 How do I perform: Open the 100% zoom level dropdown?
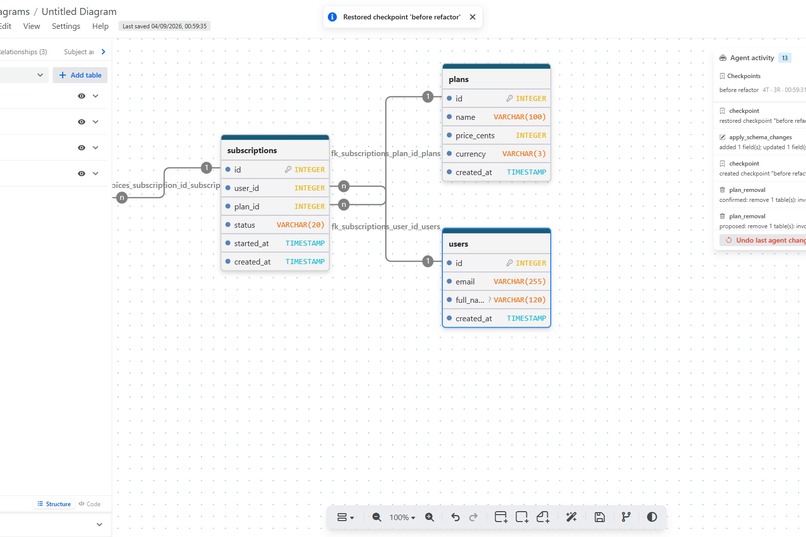(x=402, y=517)
